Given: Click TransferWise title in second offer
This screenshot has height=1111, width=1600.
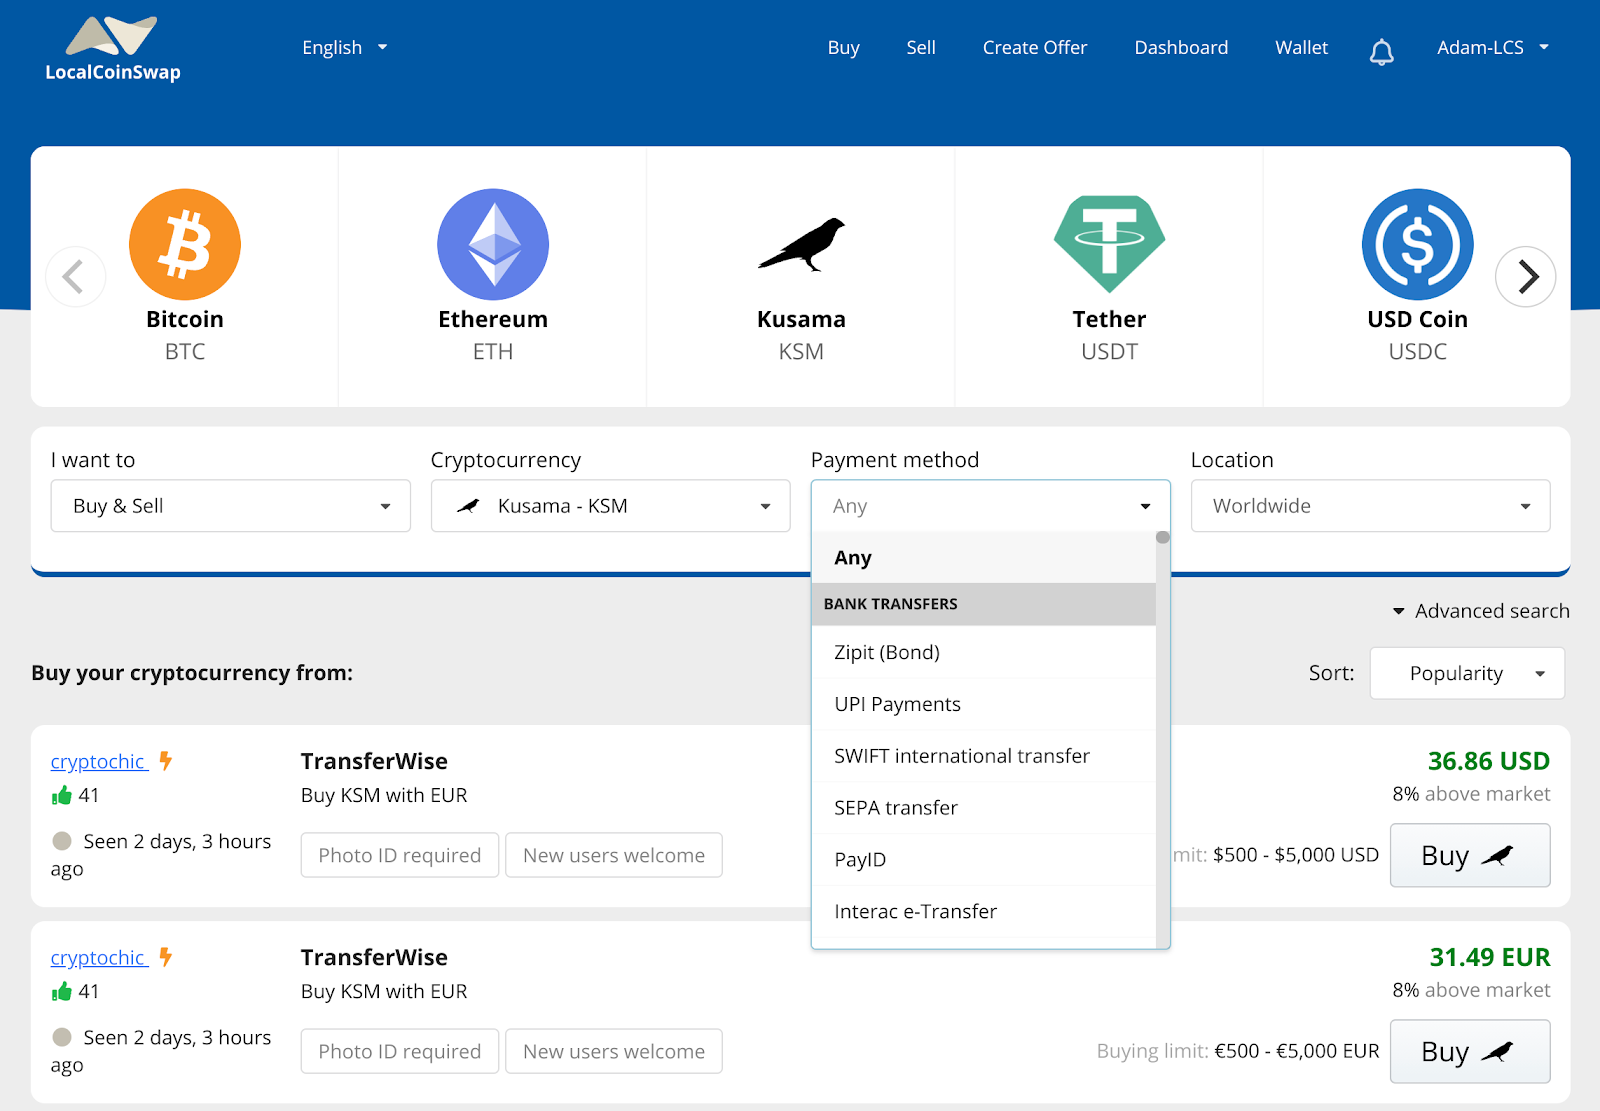Looking at the screenshot, I should 374,957.
